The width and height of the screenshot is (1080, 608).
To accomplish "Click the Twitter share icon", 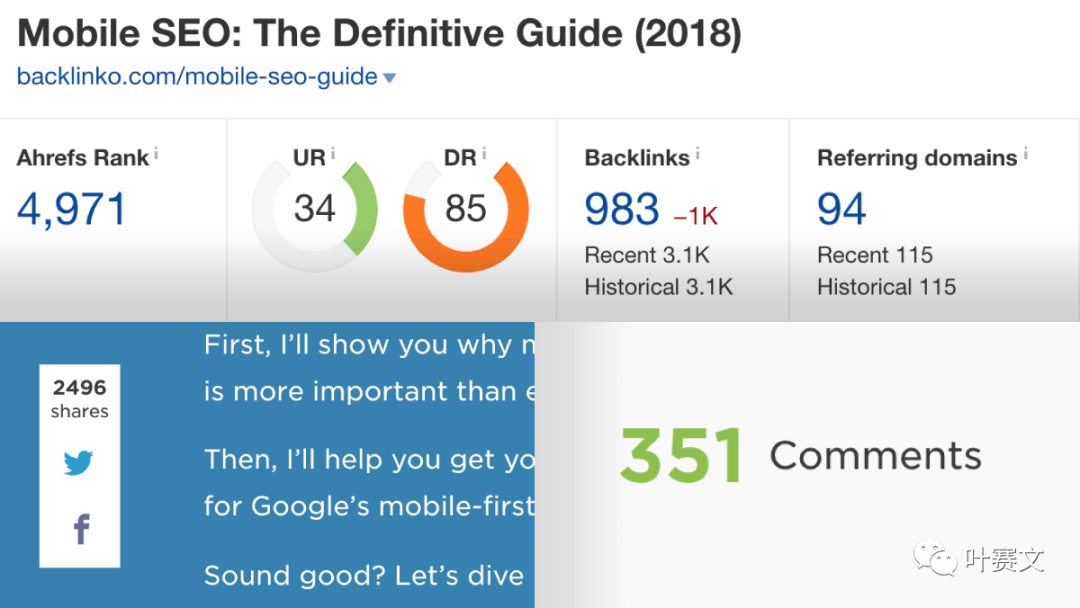I will 79,463.
